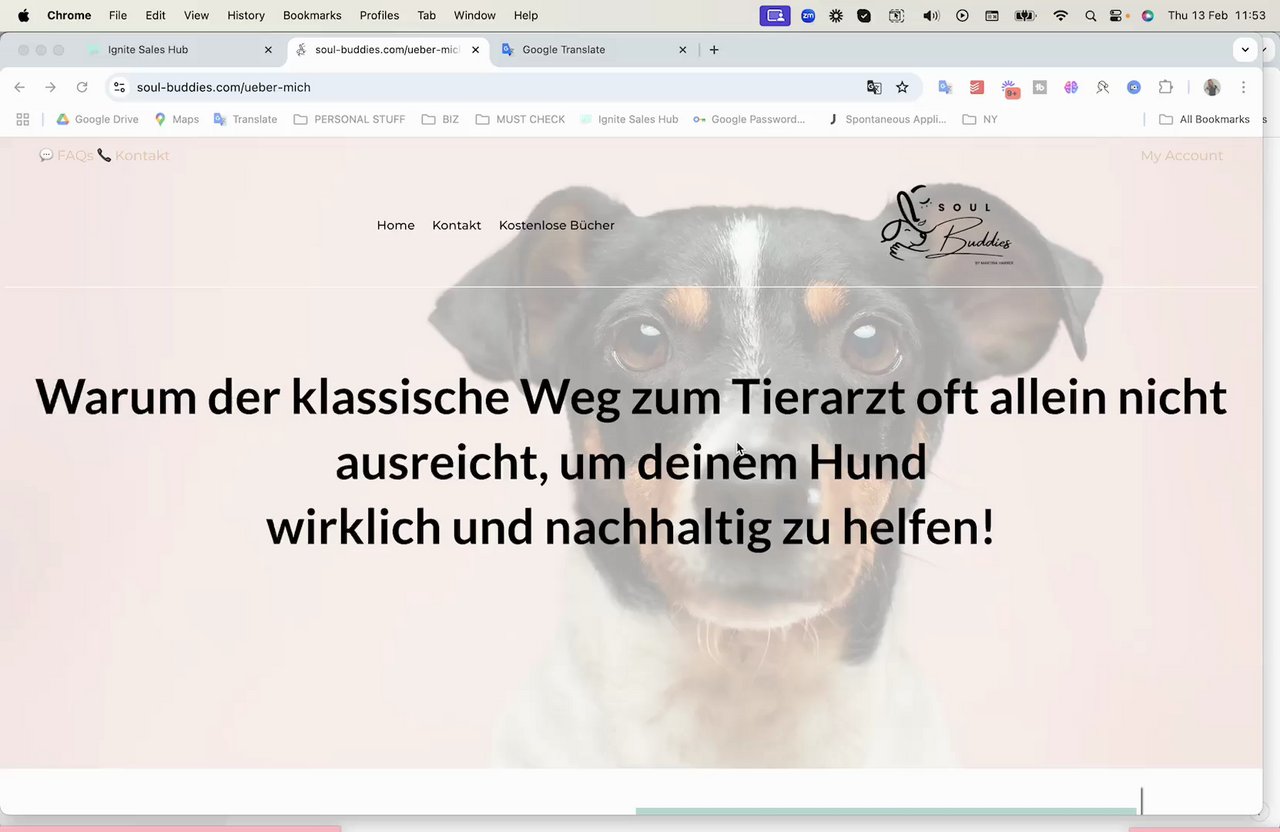Go back to the previous page
1280x832 pixels.
20,87
